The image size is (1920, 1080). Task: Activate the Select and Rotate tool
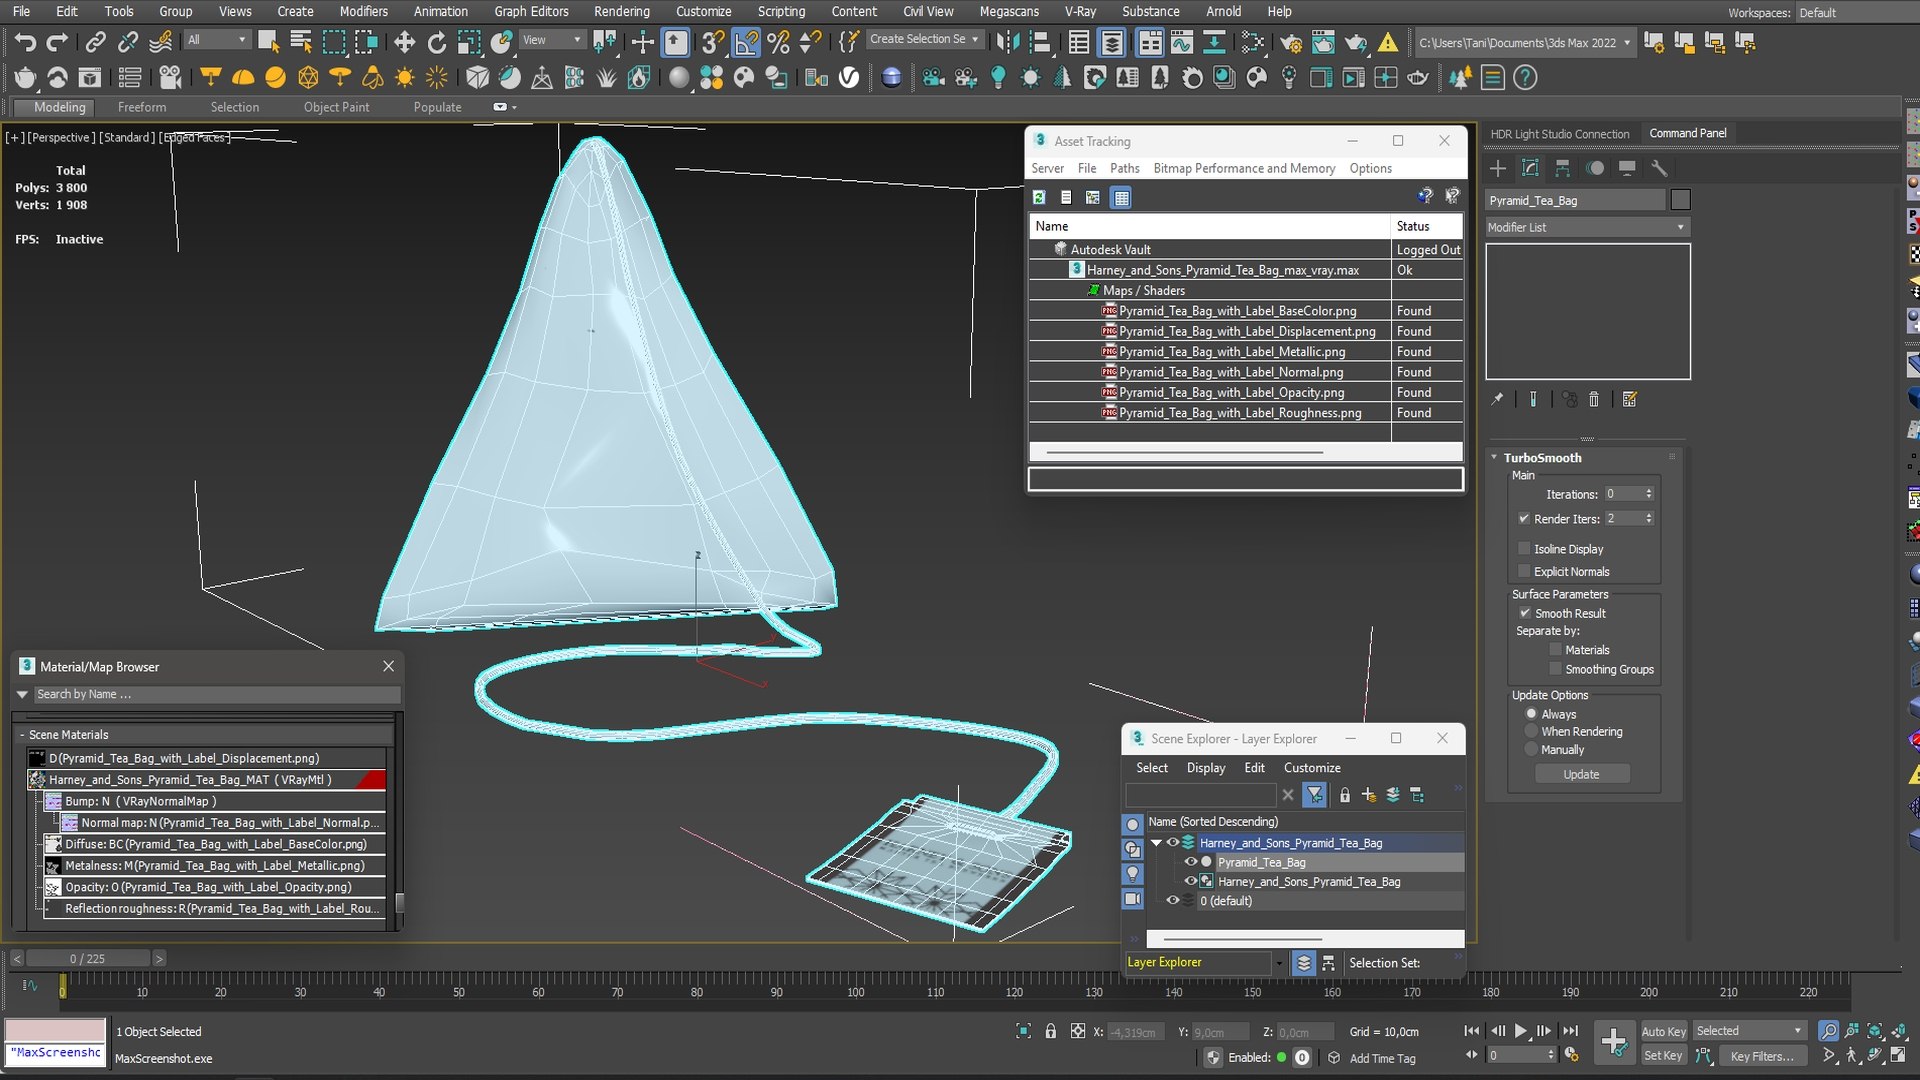(437, 42)
